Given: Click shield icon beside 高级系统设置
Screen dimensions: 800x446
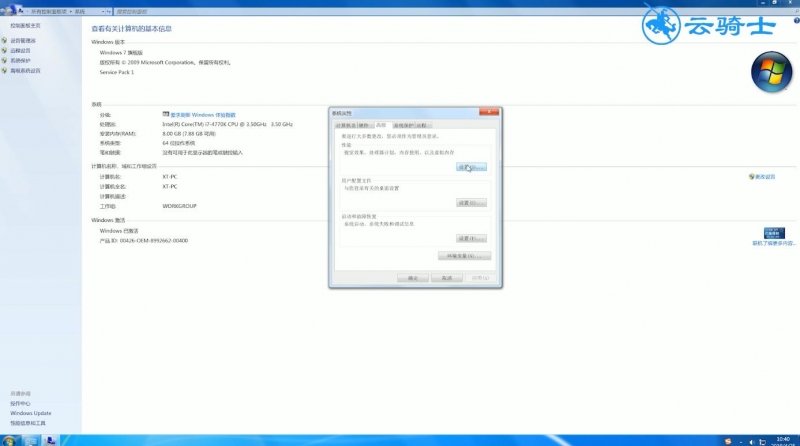Looking at the screenshot, I should [x=4, y=71].
